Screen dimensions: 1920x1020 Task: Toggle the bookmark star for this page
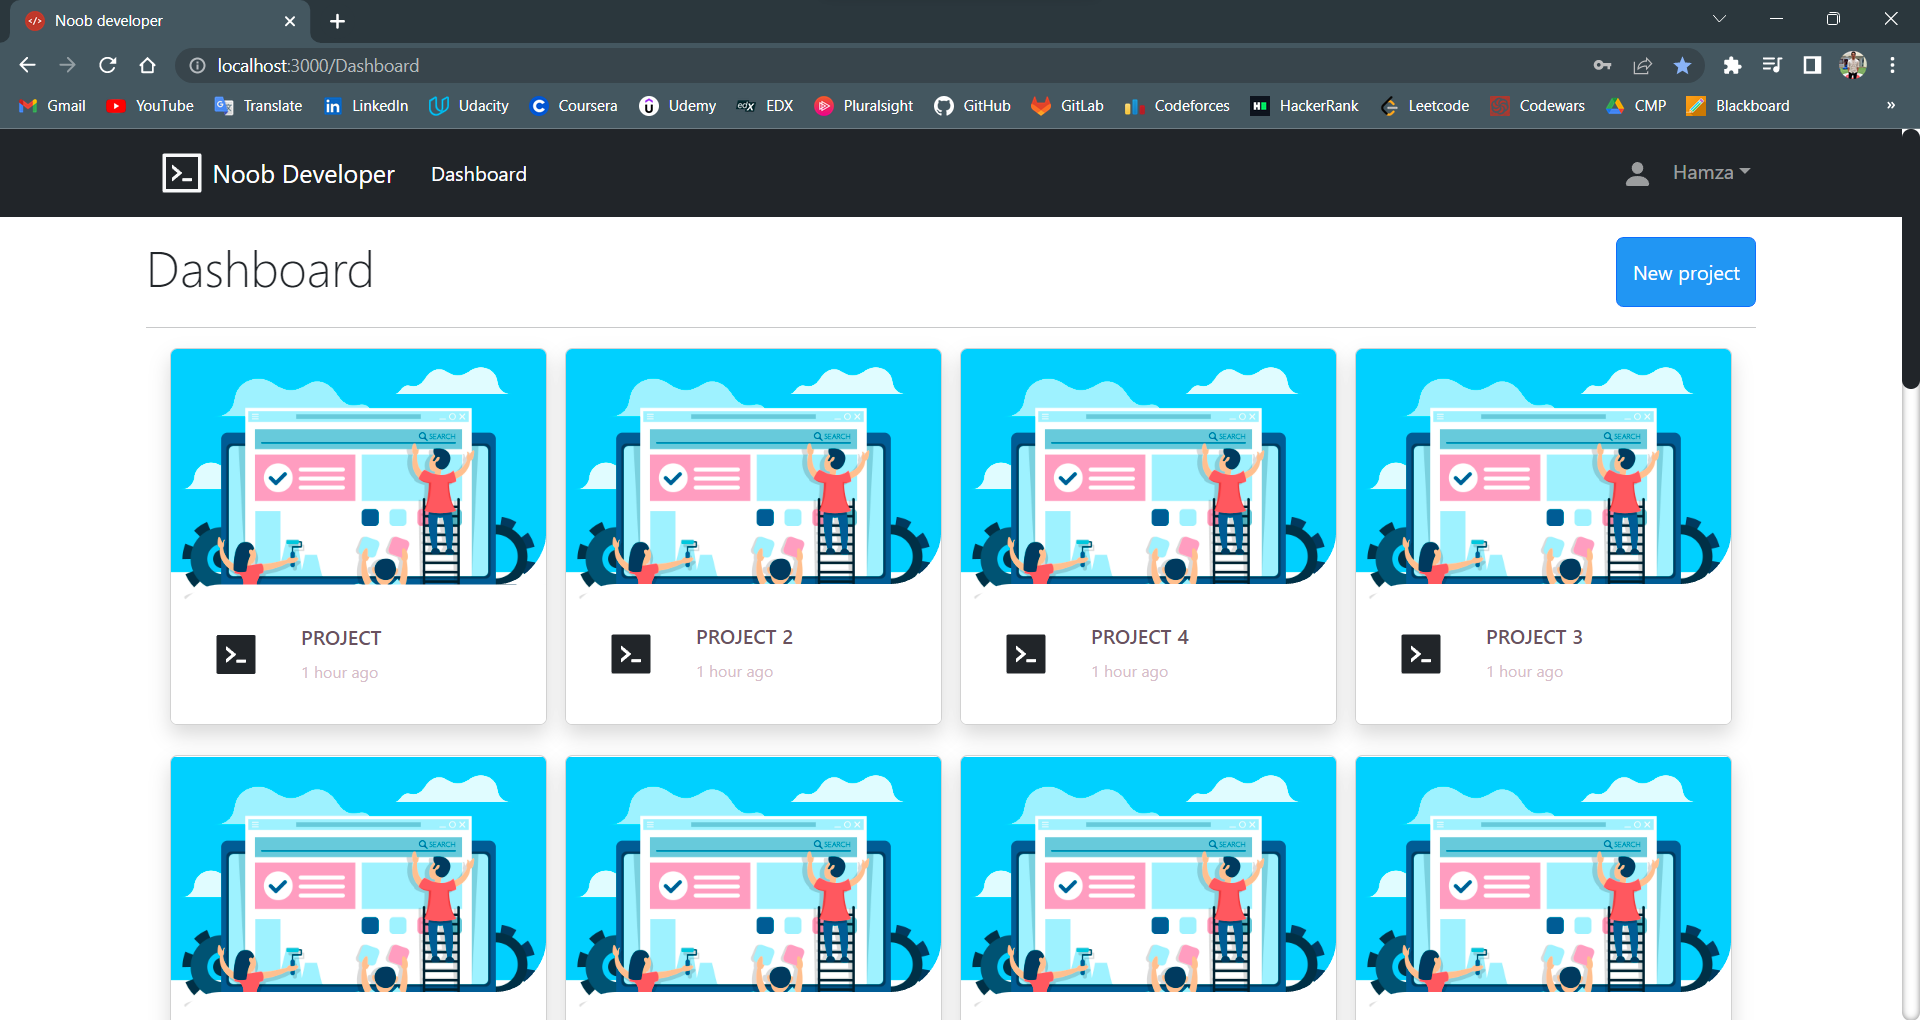pyautogui.click(x=1682, y=65)
